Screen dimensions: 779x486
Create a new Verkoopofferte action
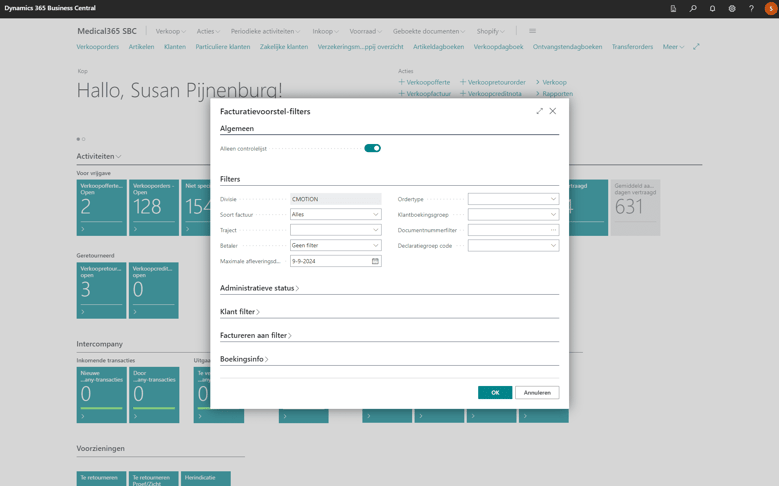(424, 82)
